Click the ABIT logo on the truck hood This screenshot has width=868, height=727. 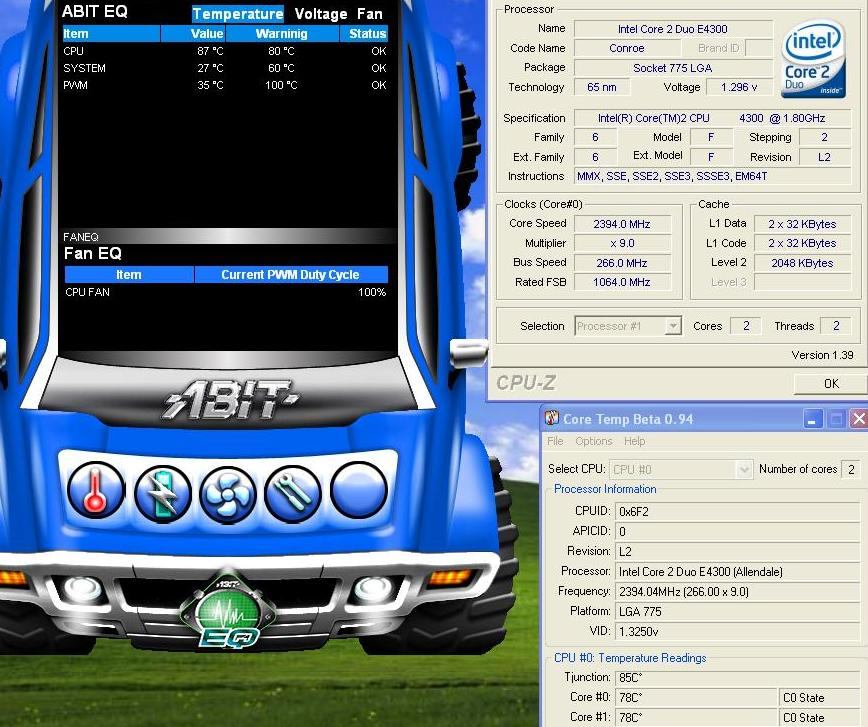[x=230, y=399]
